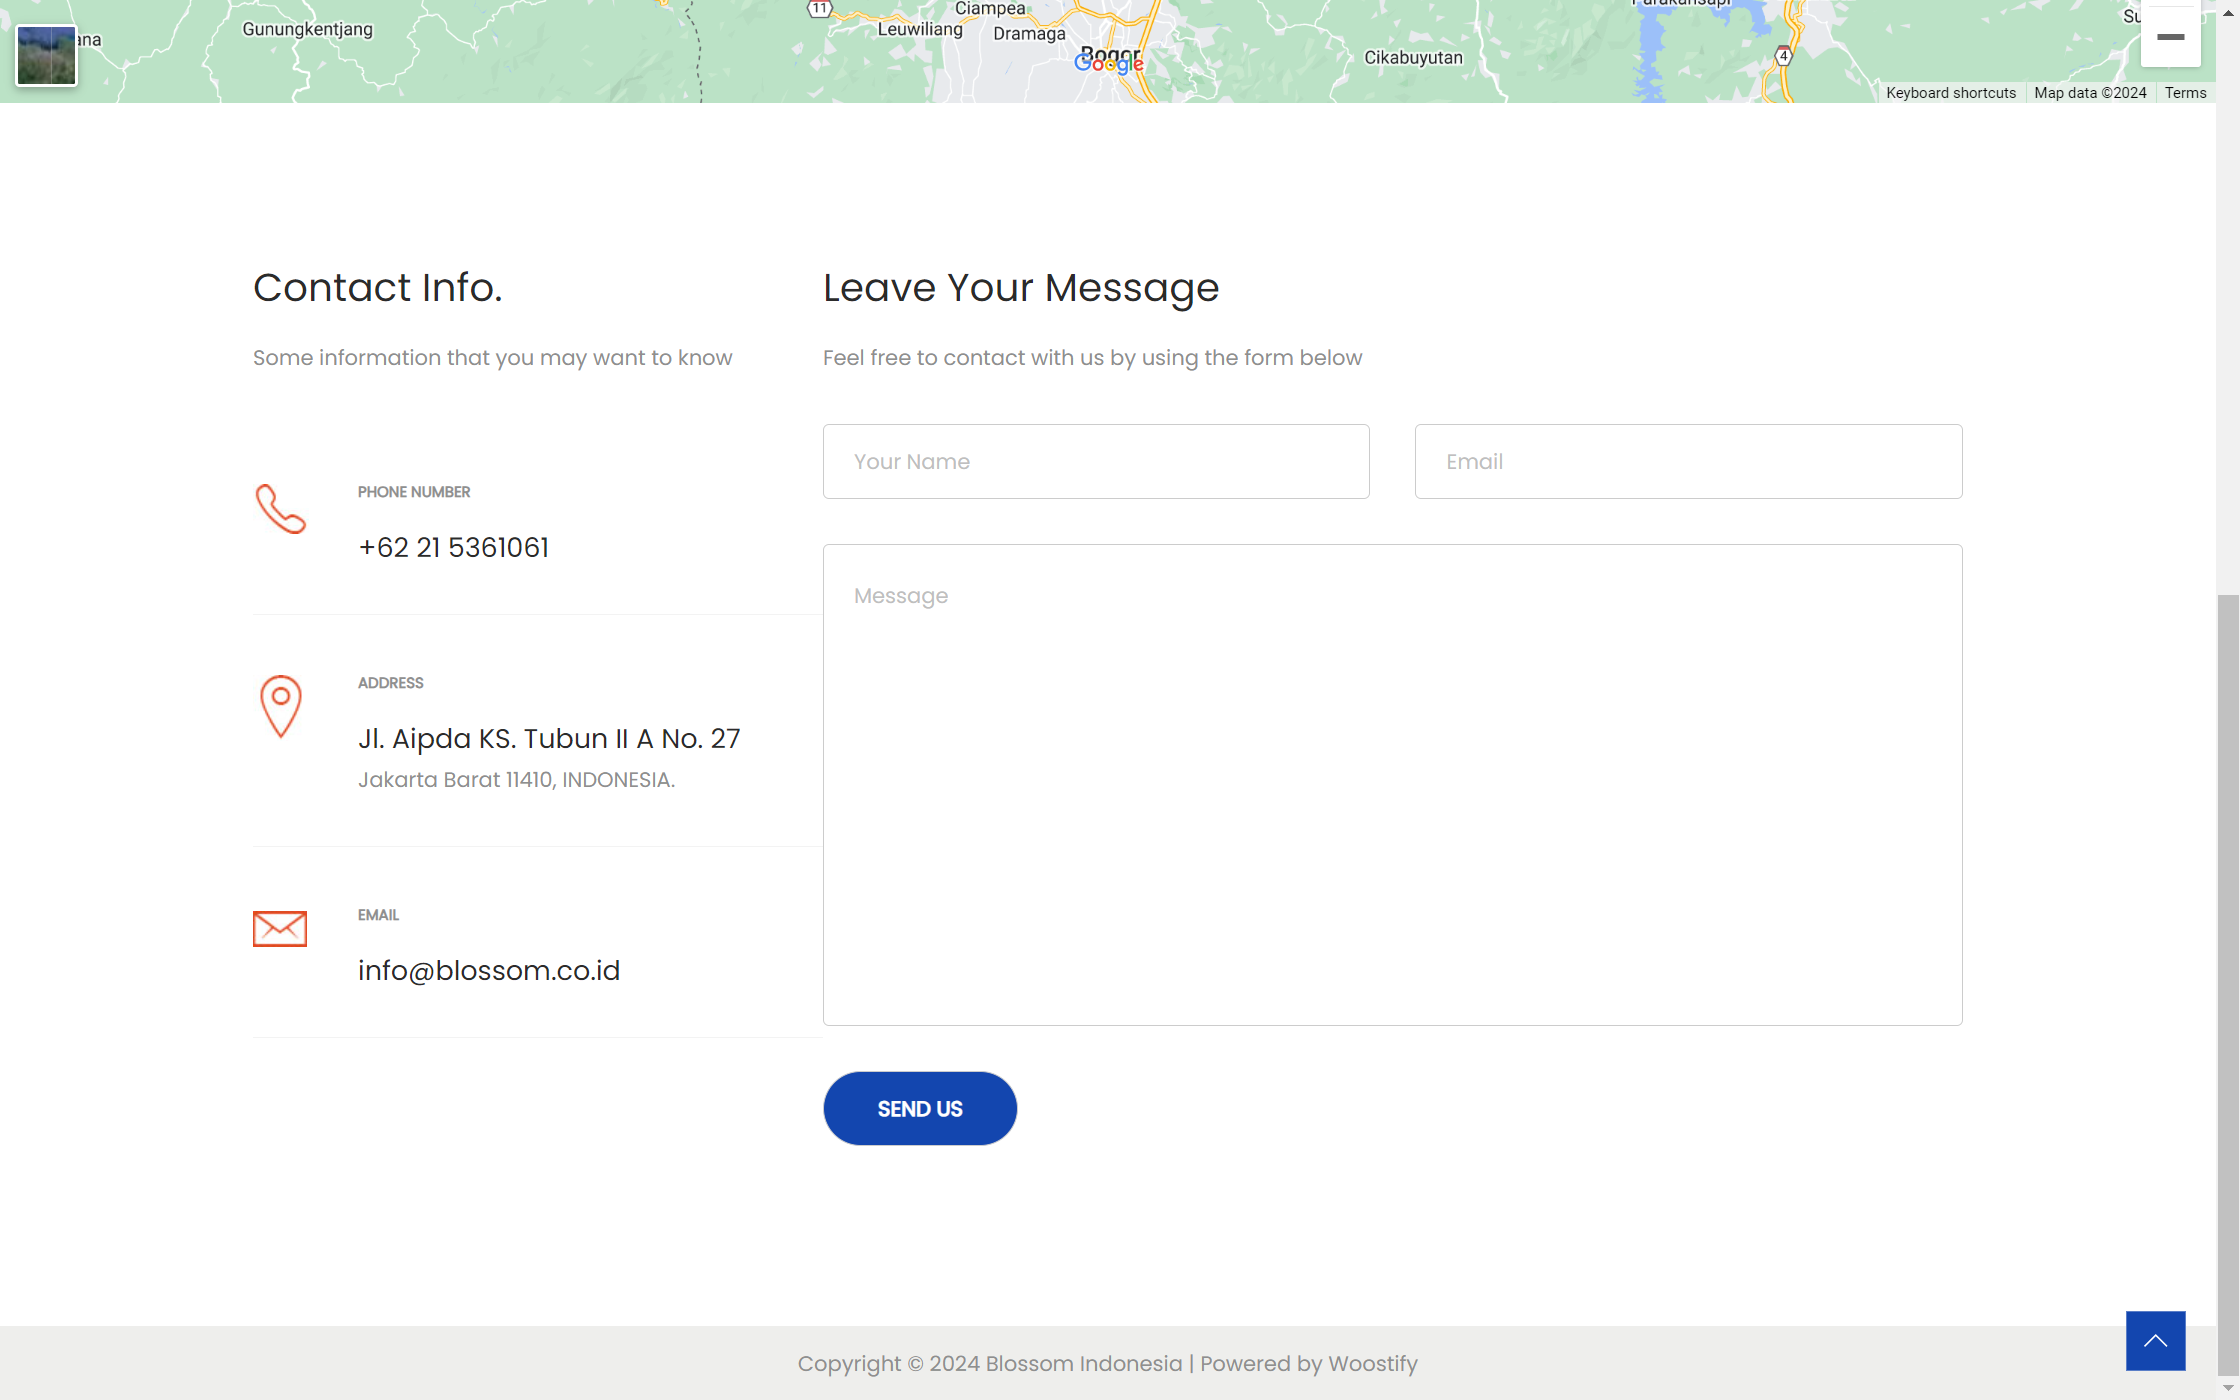The image size is (2240, 1400).
Task: Click the Jl. Aipda KS. Tubun address text
Action: pyautogui.click(x=549, y=738)
